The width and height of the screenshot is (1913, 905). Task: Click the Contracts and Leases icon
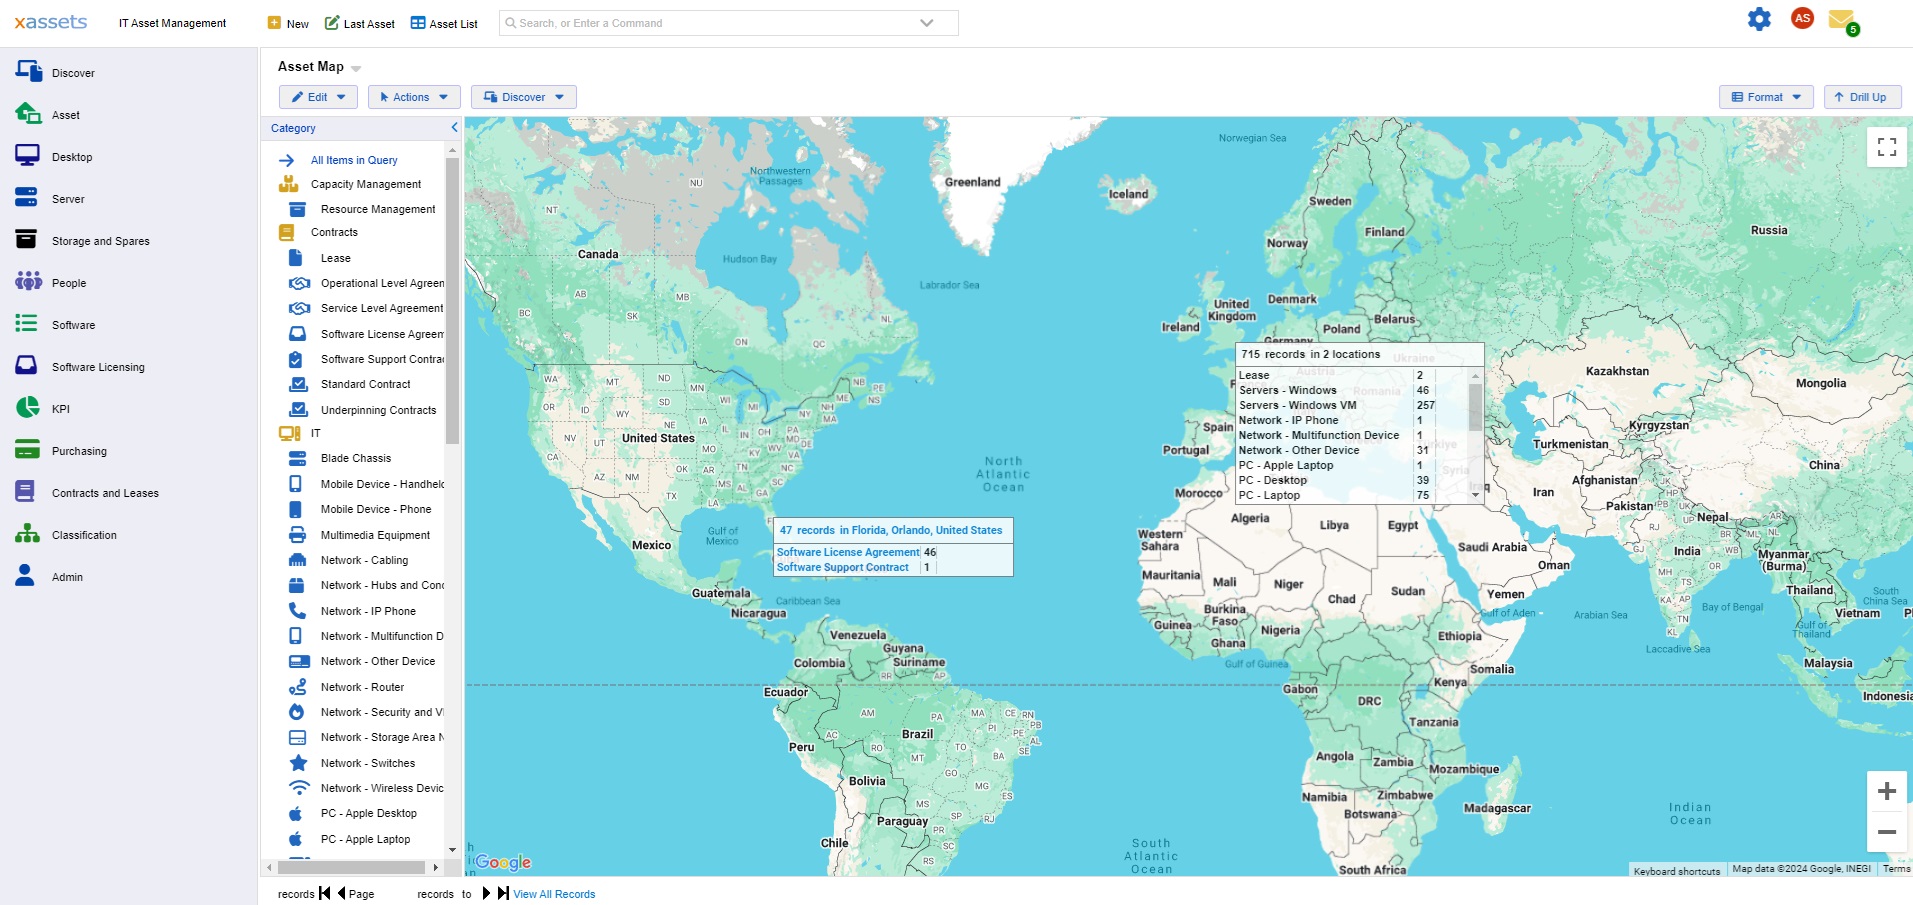26,491
